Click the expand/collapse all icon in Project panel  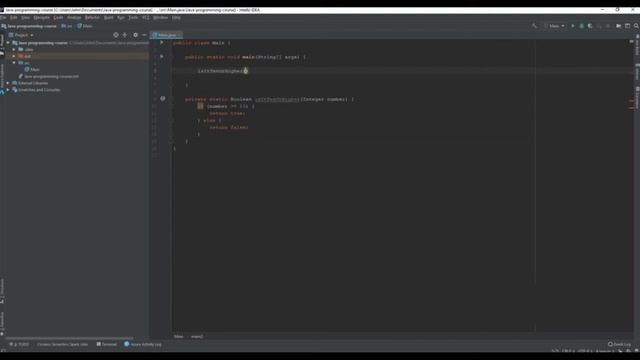click(125, 35)
